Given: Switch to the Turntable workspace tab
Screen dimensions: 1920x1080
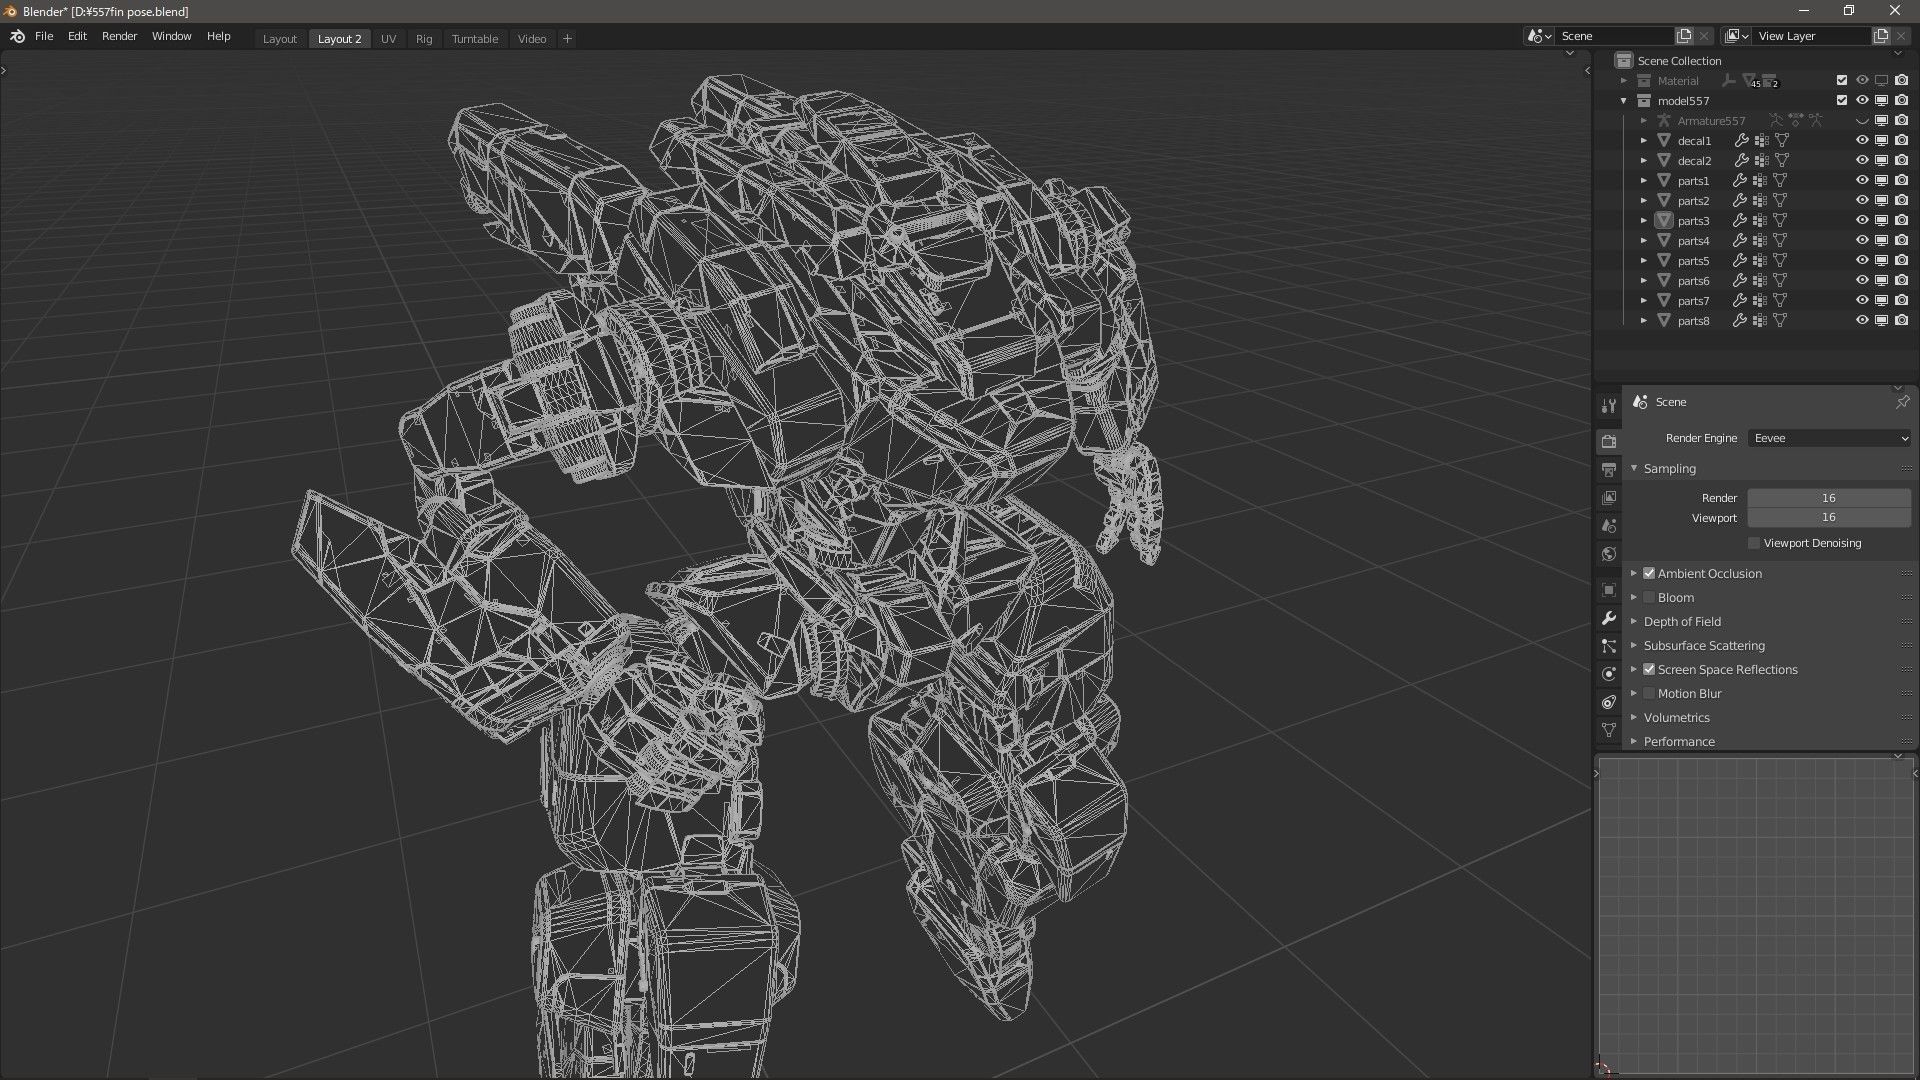Looking at the screenshot, I should click(x=474, y=39).
